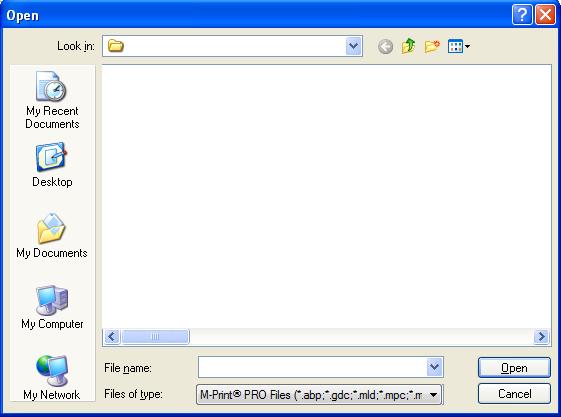Click the Cancel button

click(514, 394)
